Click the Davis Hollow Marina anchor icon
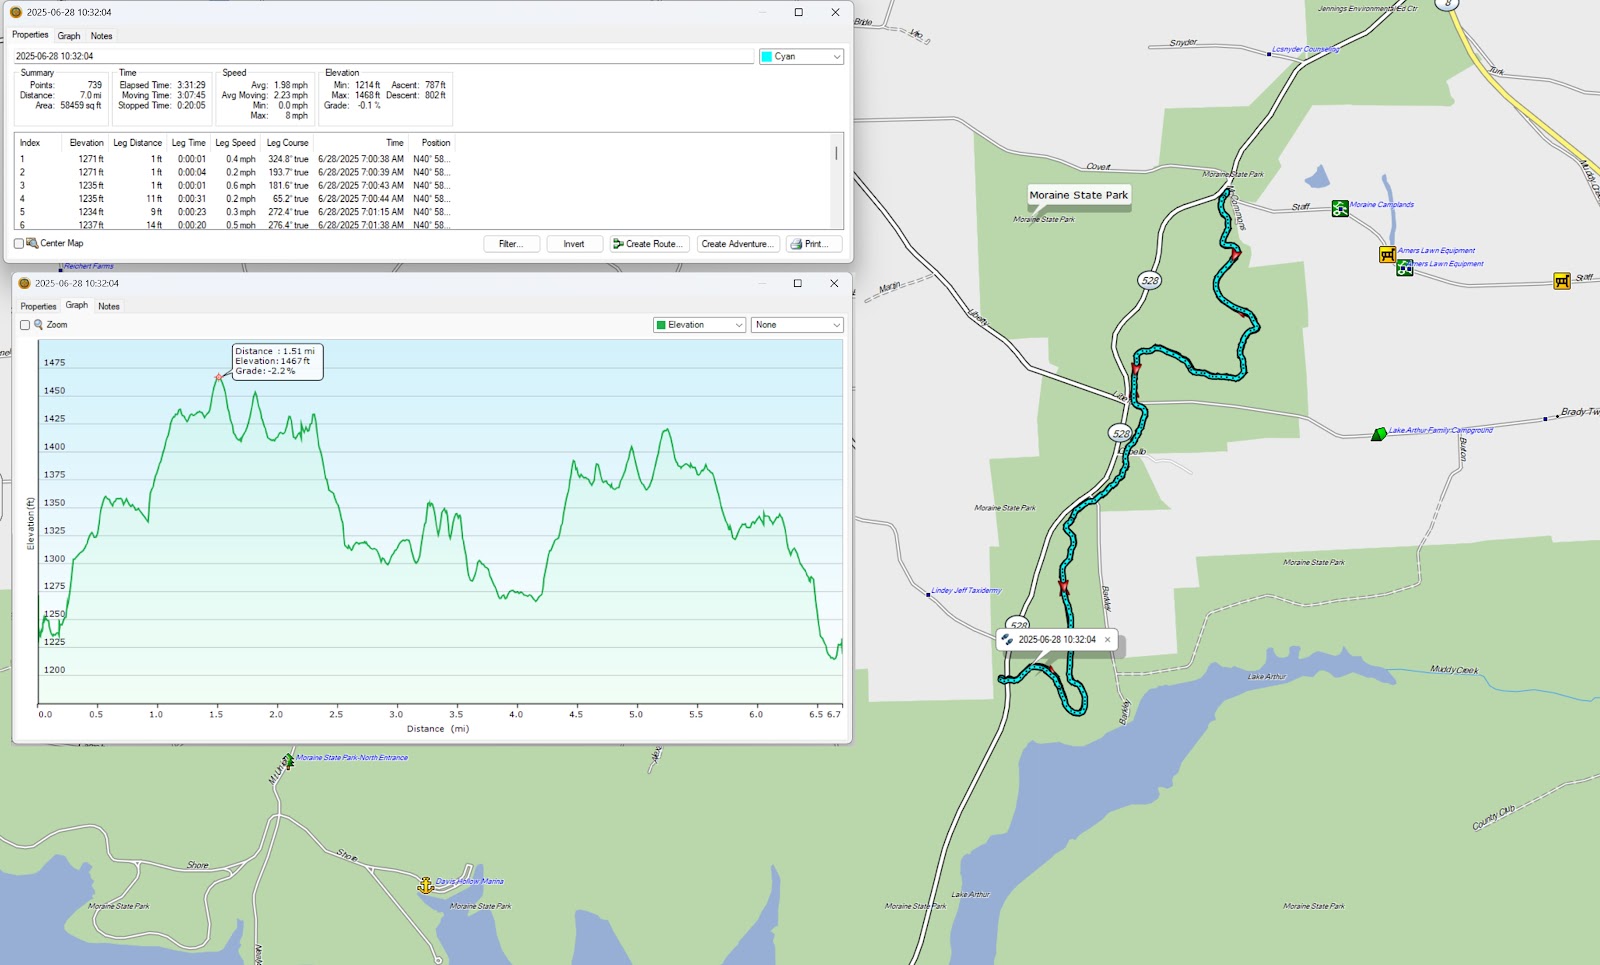Screen dimensions: 1600x965 pyautogui.click(x=426, y=885)
